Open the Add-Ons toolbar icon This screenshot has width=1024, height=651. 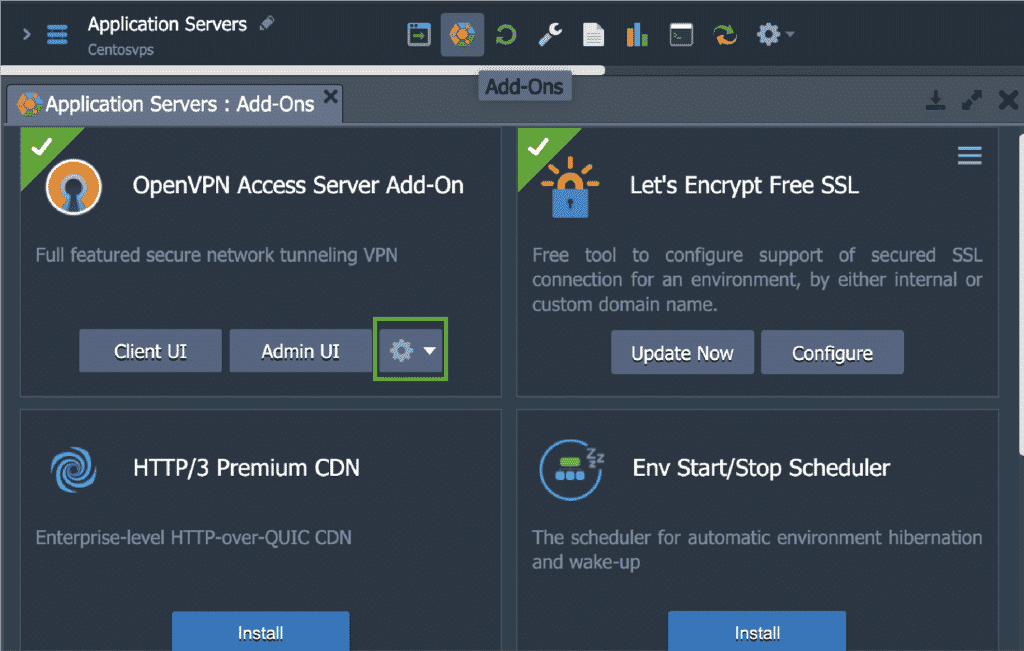coord(462,34)
